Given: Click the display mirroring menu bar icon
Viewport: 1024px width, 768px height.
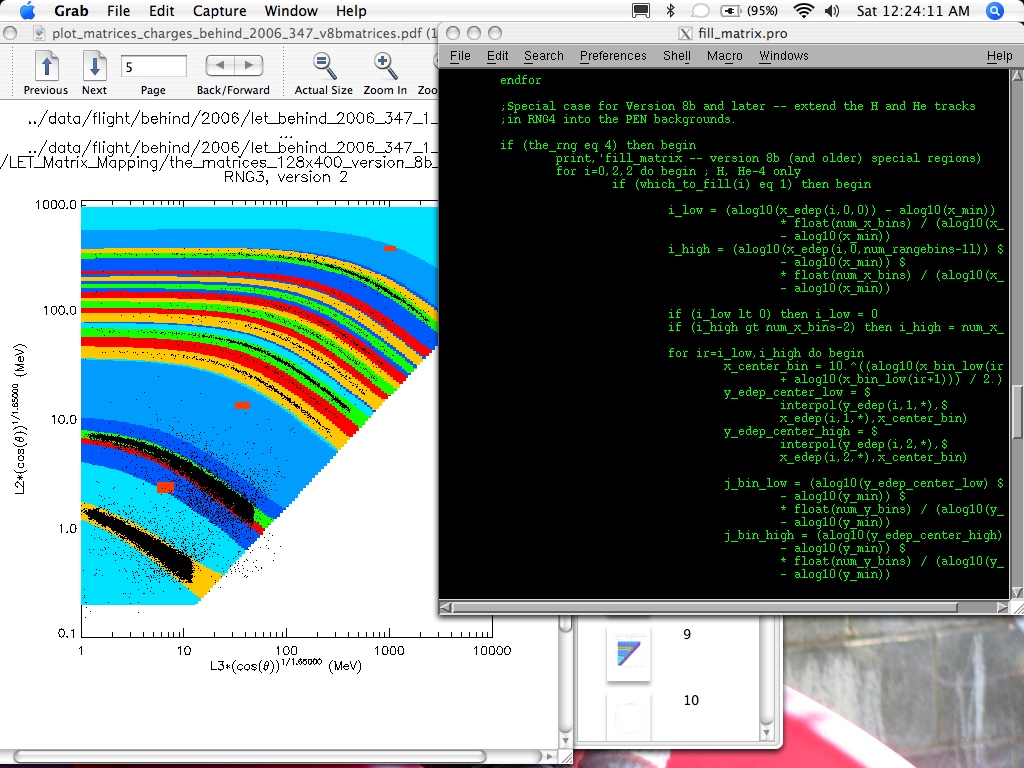Looking at the screenshot, I should 641,10.
